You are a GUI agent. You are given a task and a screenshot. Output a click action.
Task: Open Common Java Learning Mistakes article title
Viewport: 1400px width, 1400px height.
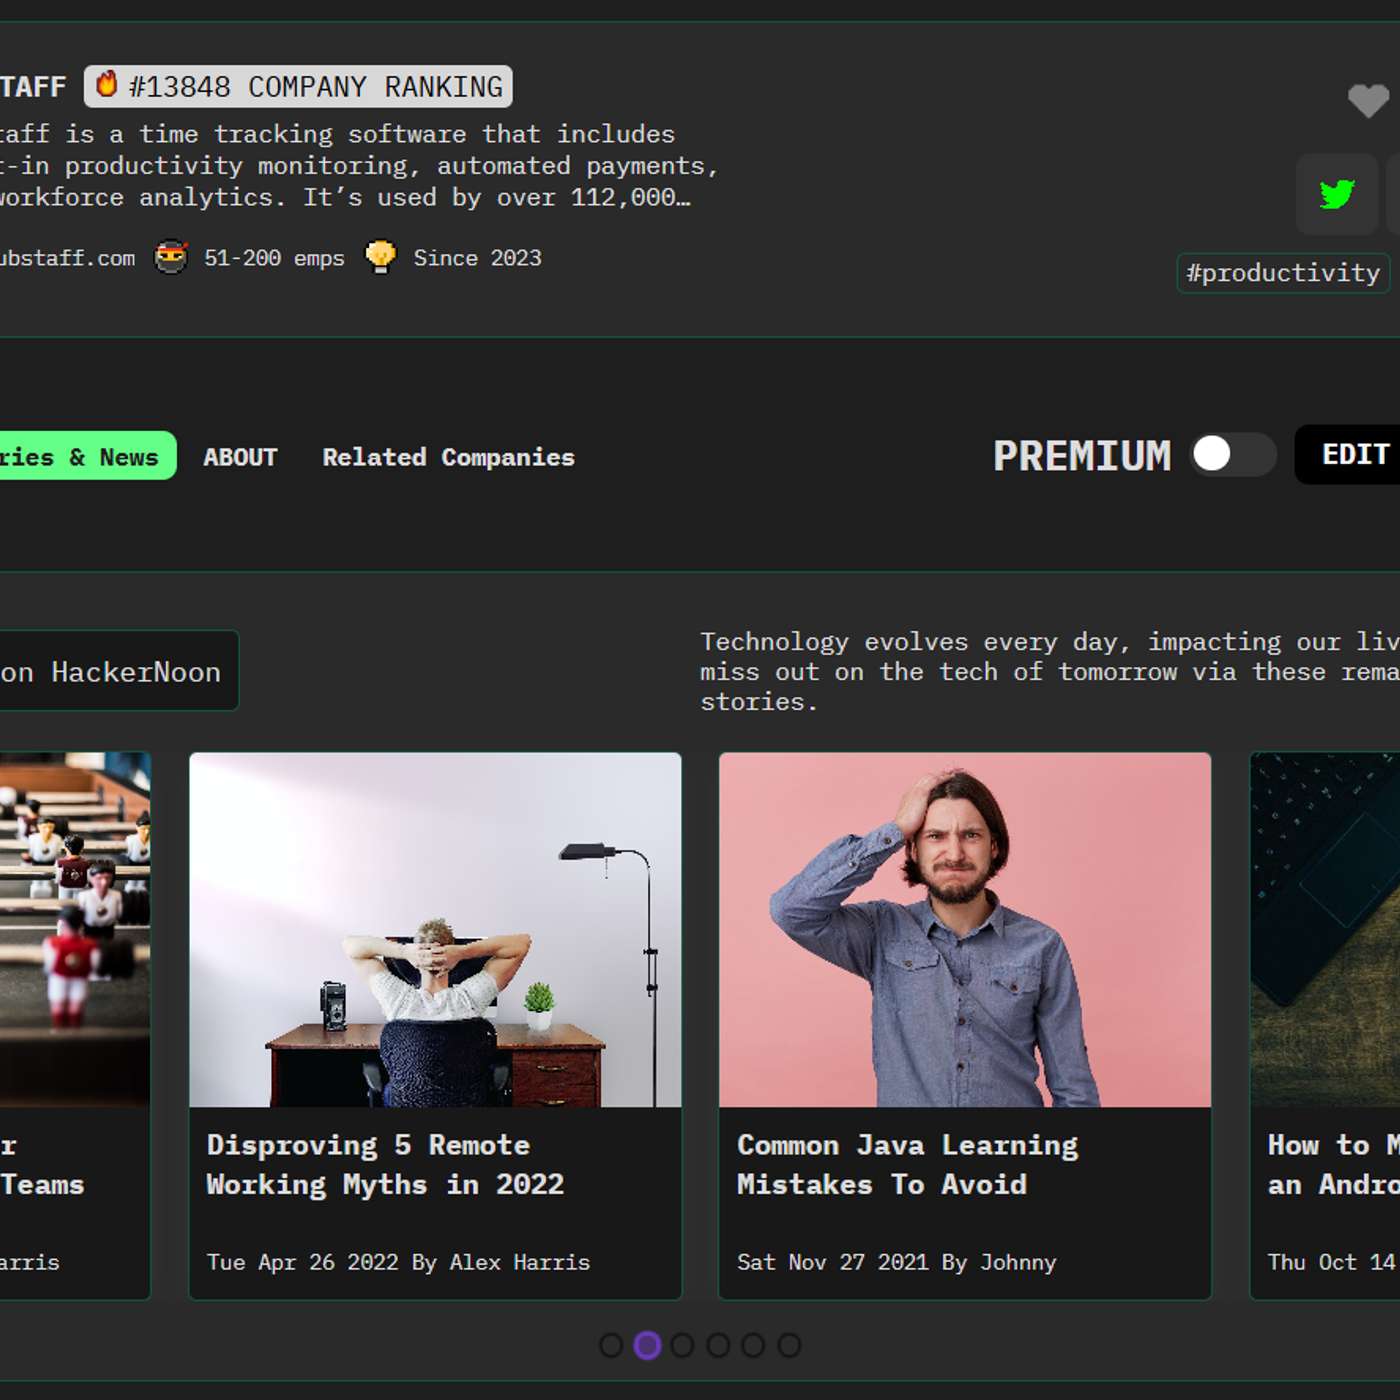coord(907,1165)
